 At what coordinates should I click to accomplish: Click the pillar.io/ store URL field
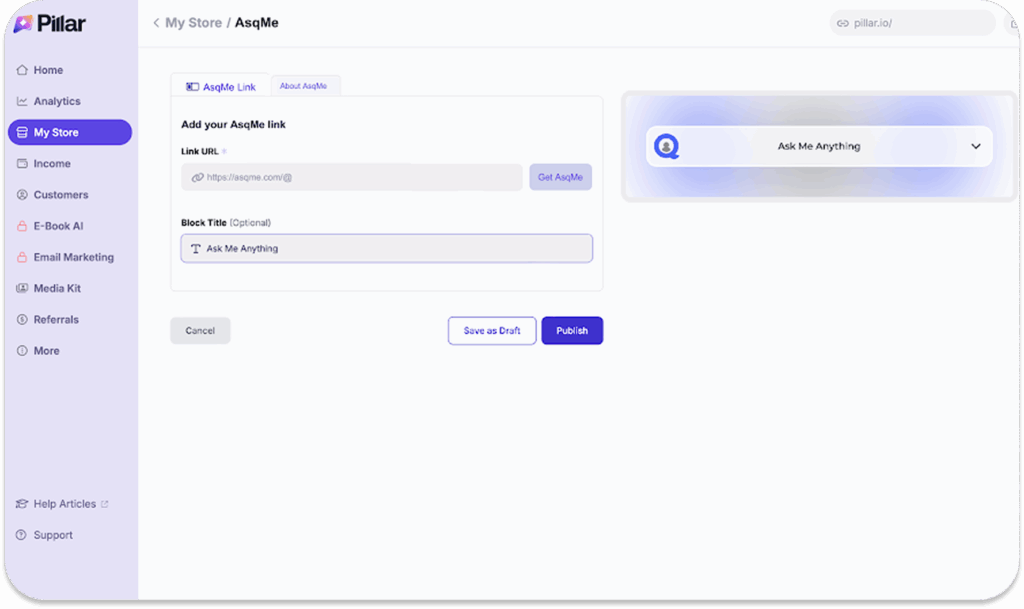913,23
